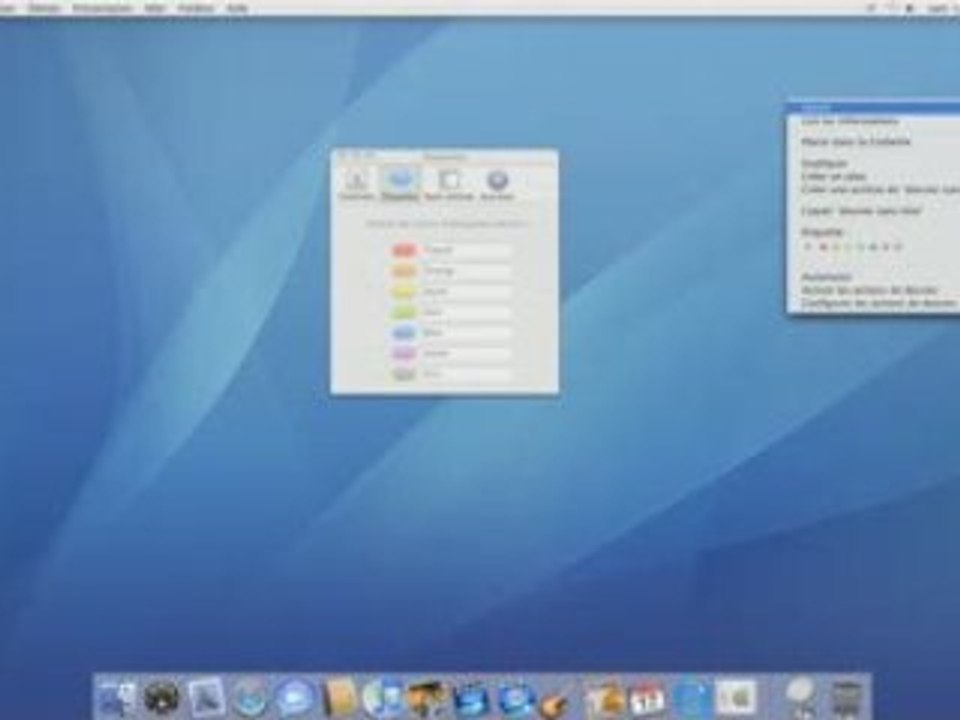This screenshot has height=720, width=960.
Task: Launch Dashboard from the Dock
Action: click(x=162, y=698)
